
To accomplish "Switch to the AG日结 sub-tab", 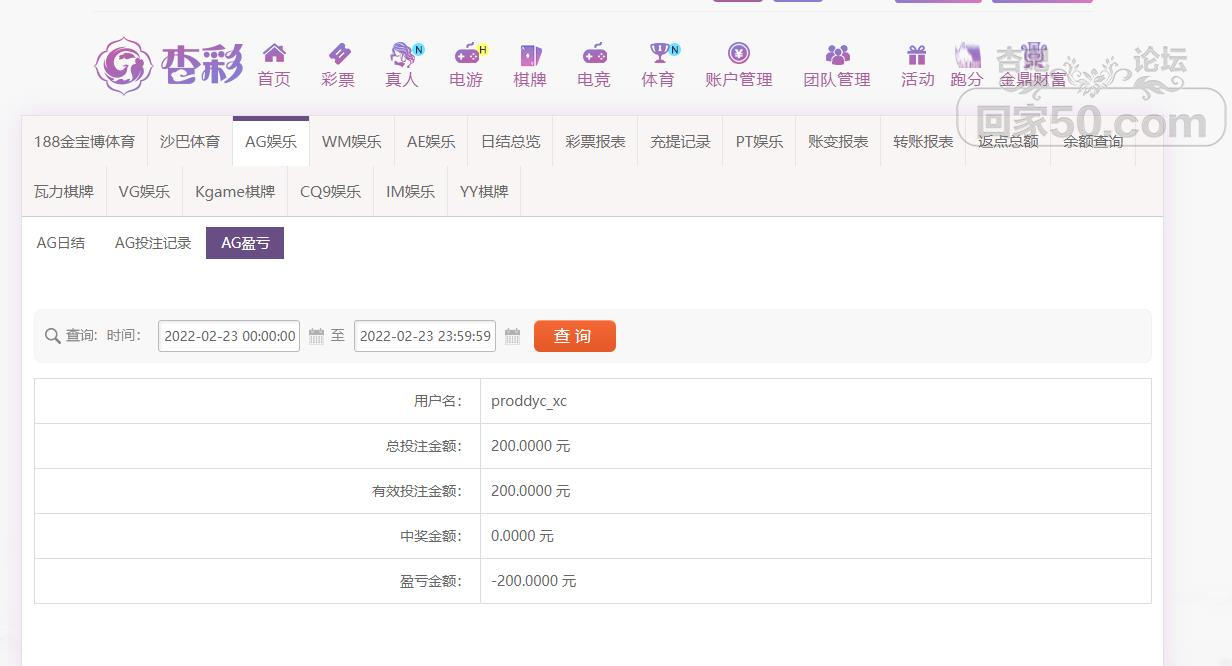I will (x=61, y=243).
